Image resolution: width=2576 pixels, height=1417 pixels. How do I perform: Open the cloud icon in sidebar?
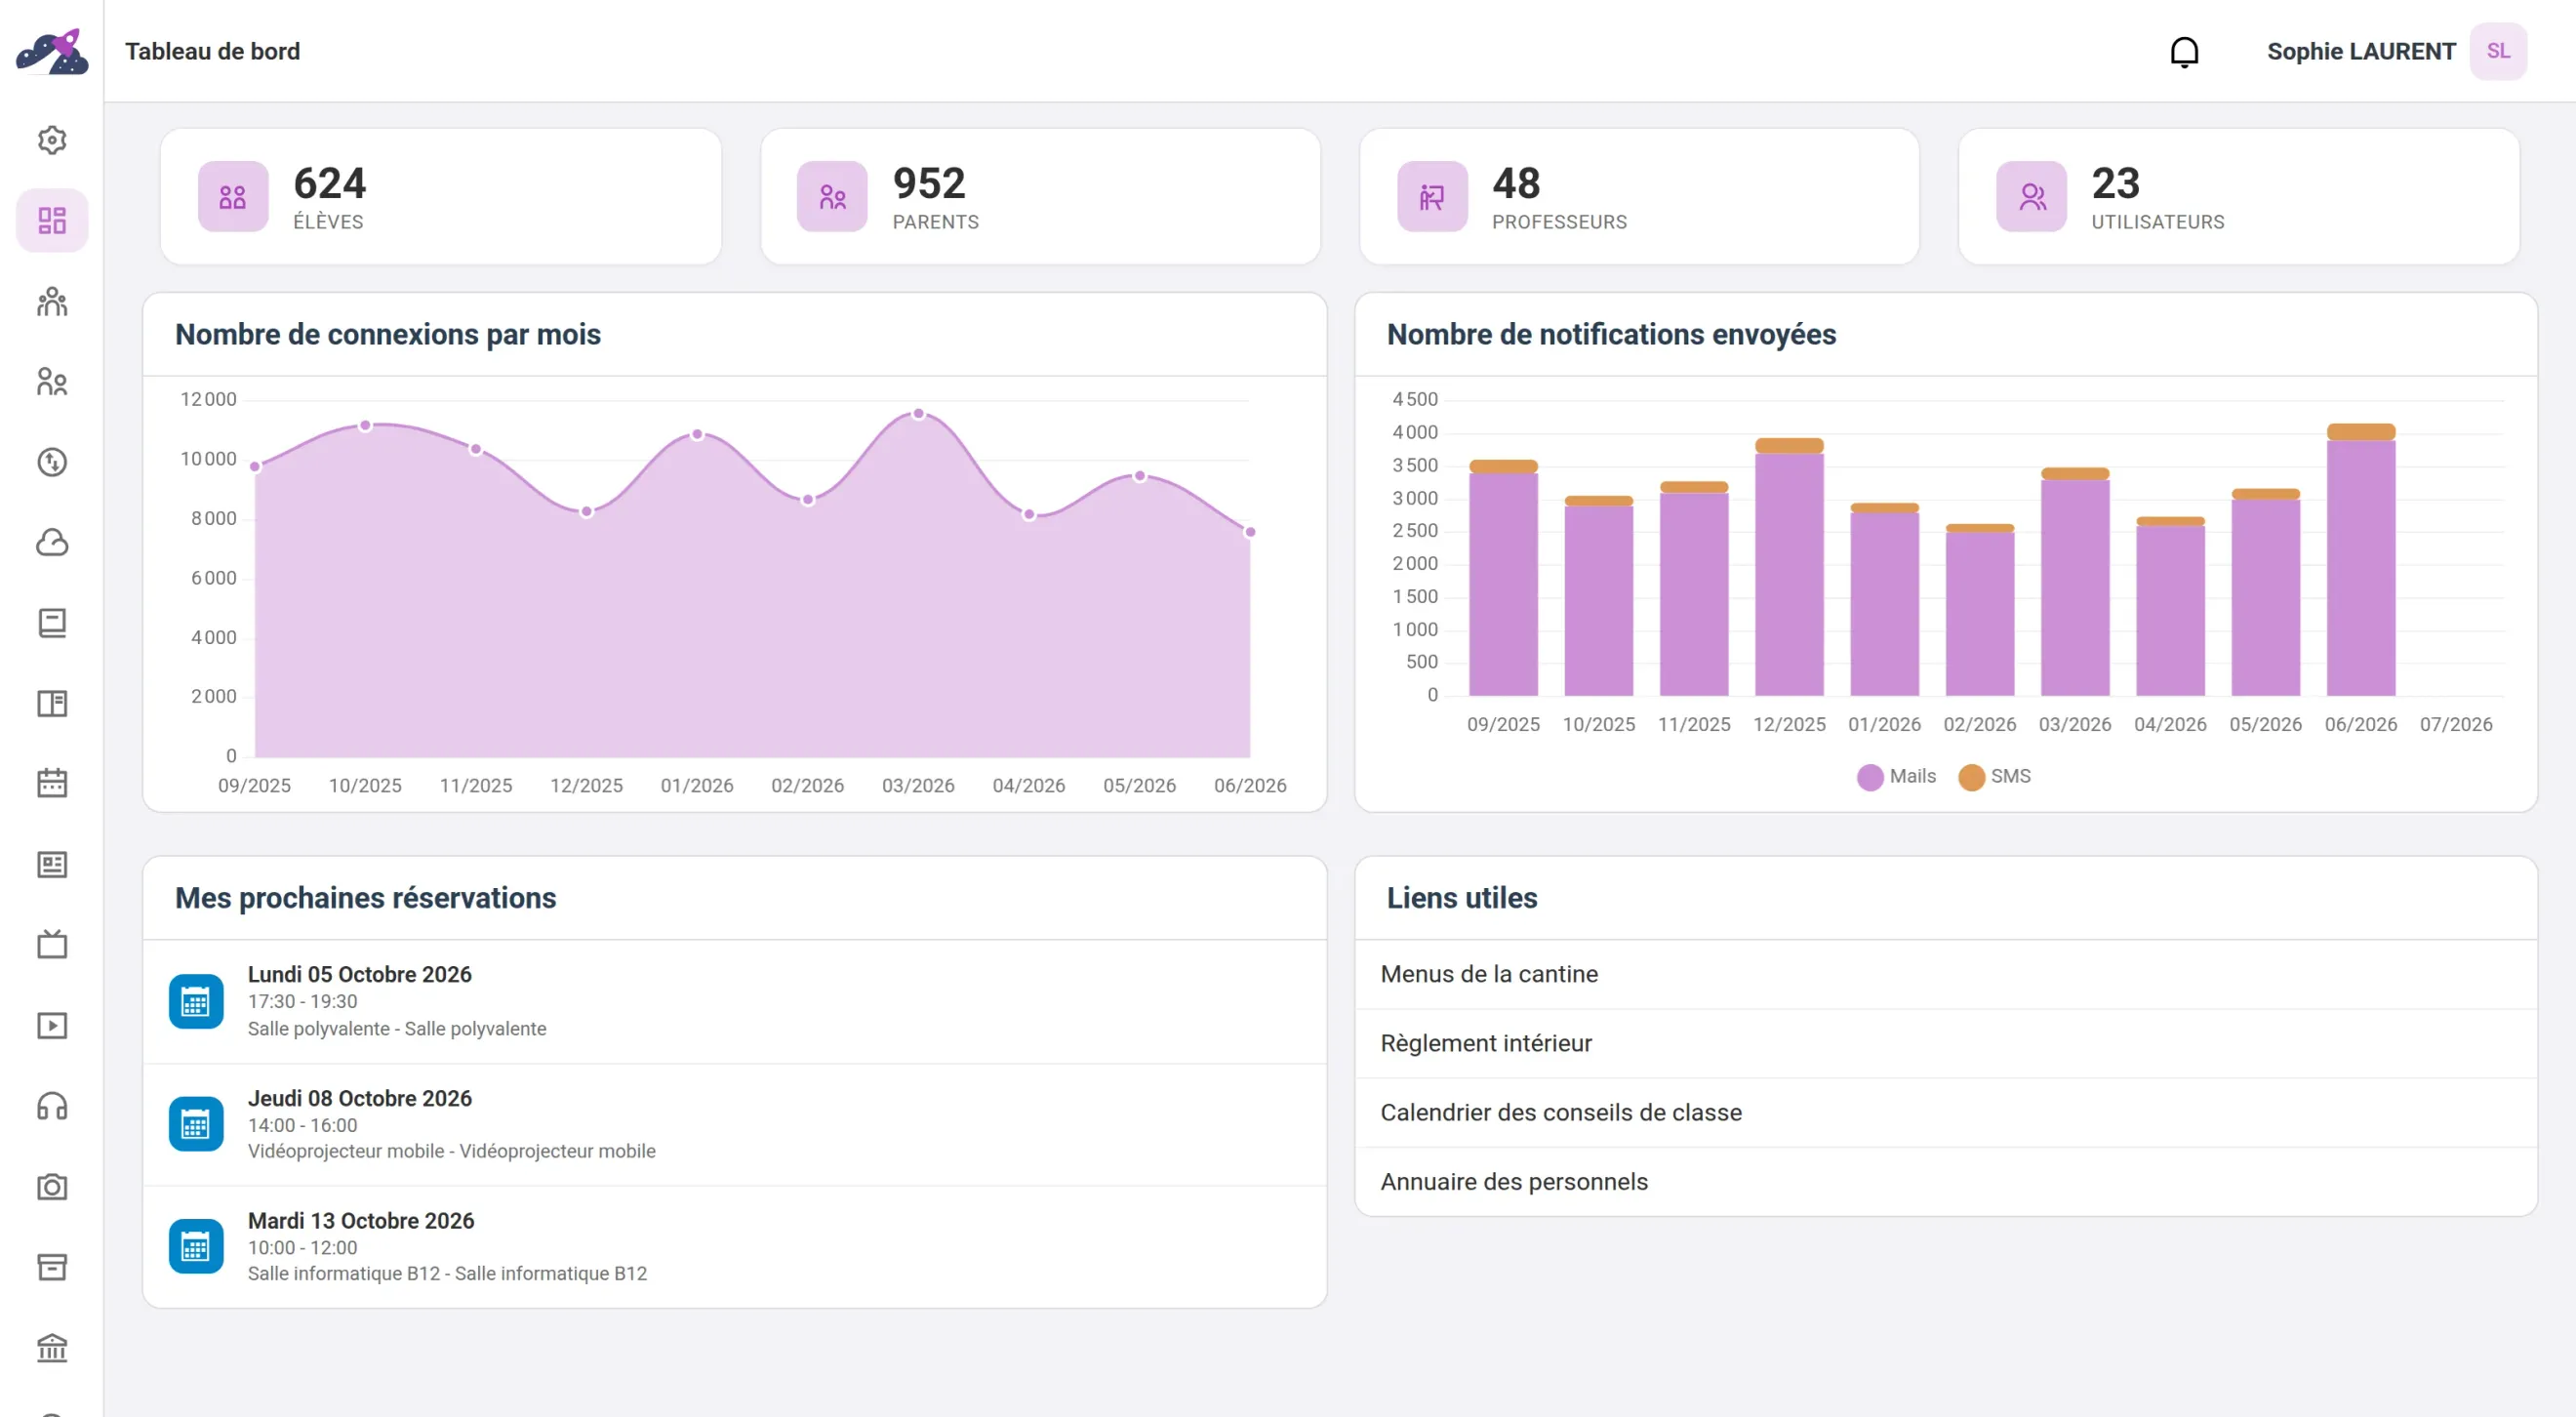point(52,543)
